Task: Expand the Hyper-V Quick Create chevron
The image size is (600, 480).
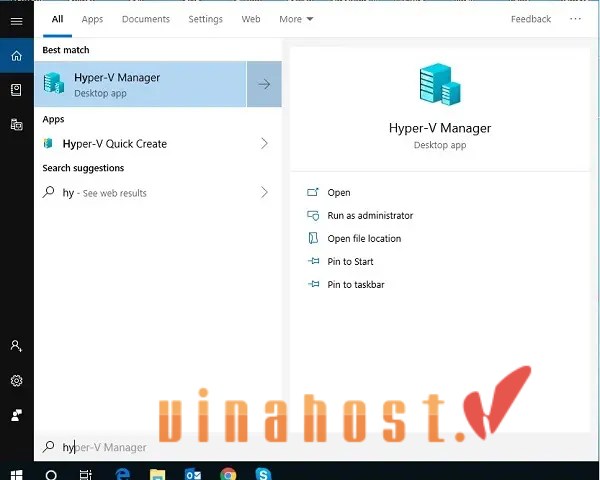Action: 264,144
